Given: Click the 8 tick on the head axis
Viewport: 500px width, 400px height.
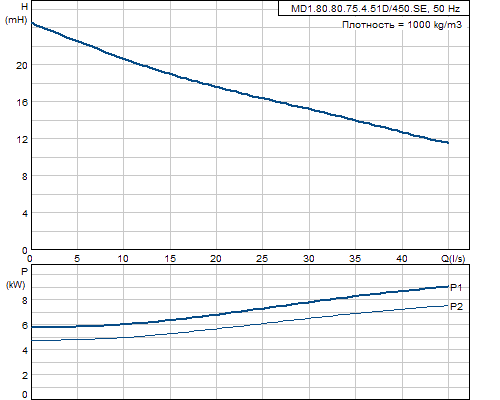Looking at the screenshot, I should [25, 176].
